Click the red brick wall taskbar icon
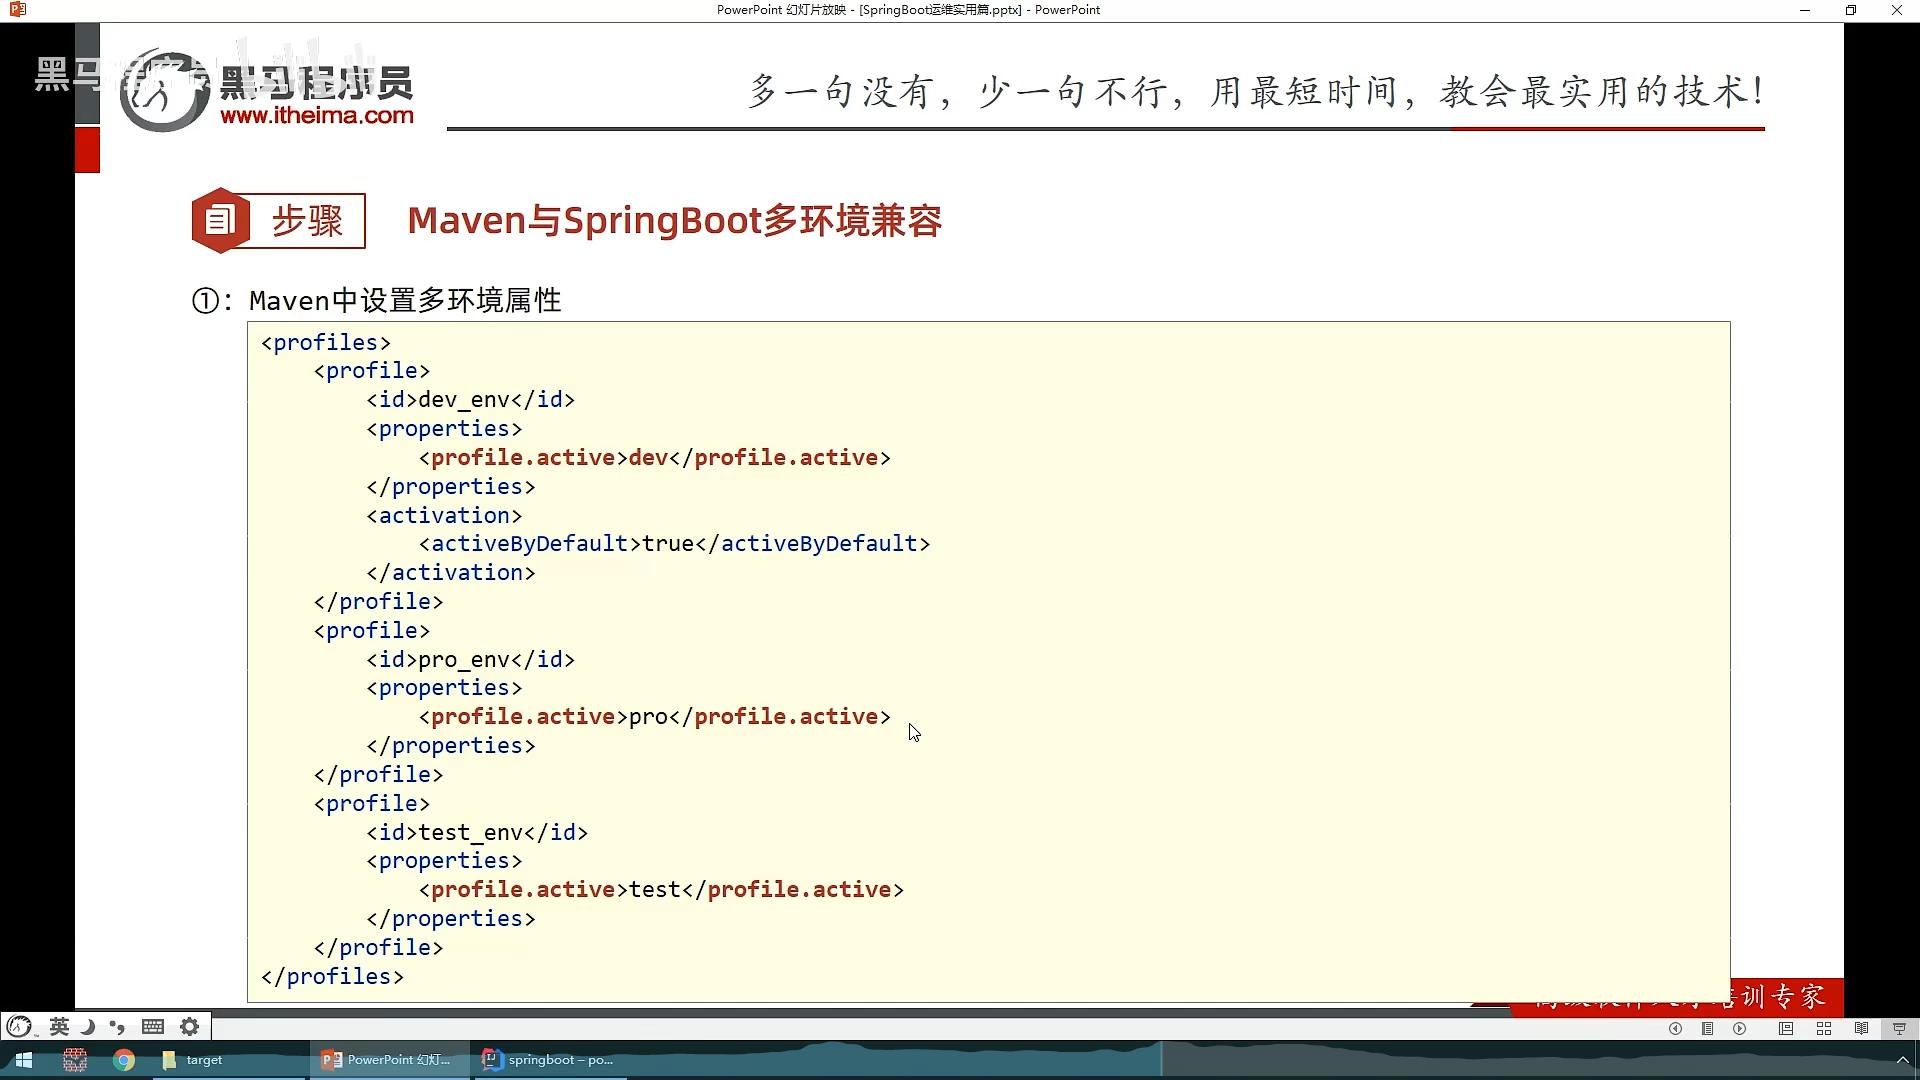This screenshot has width=1920, height=1080. [75, 1060]
